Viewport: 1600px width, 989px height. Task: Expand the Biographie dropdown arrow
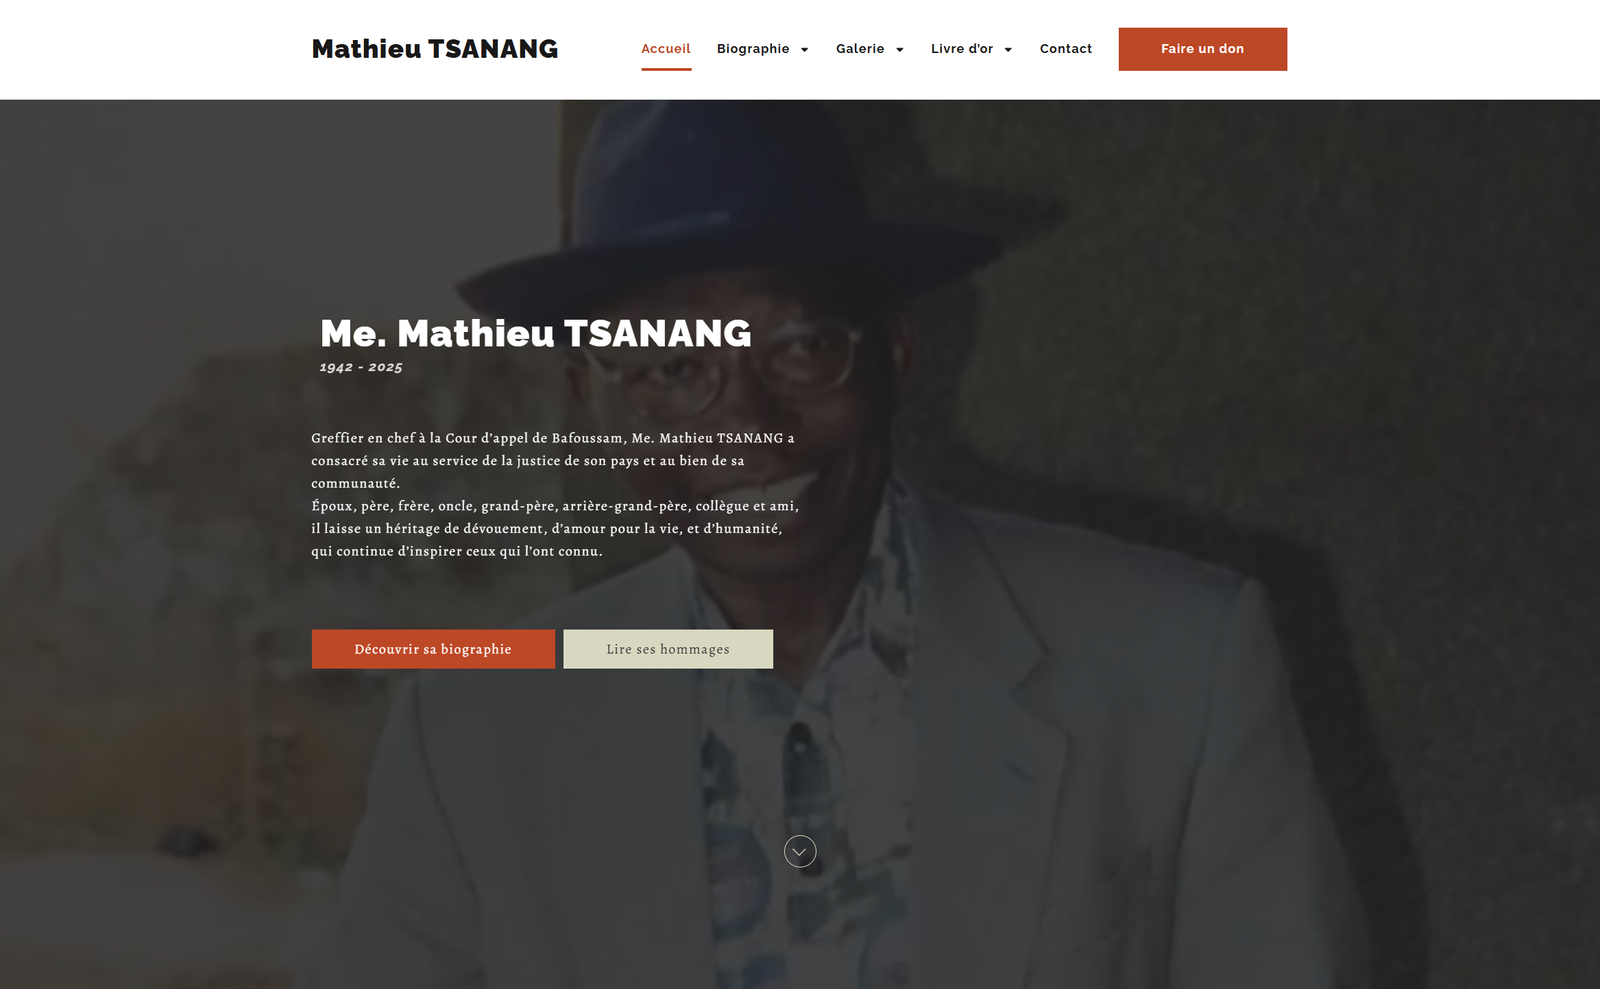pos(804,50)
